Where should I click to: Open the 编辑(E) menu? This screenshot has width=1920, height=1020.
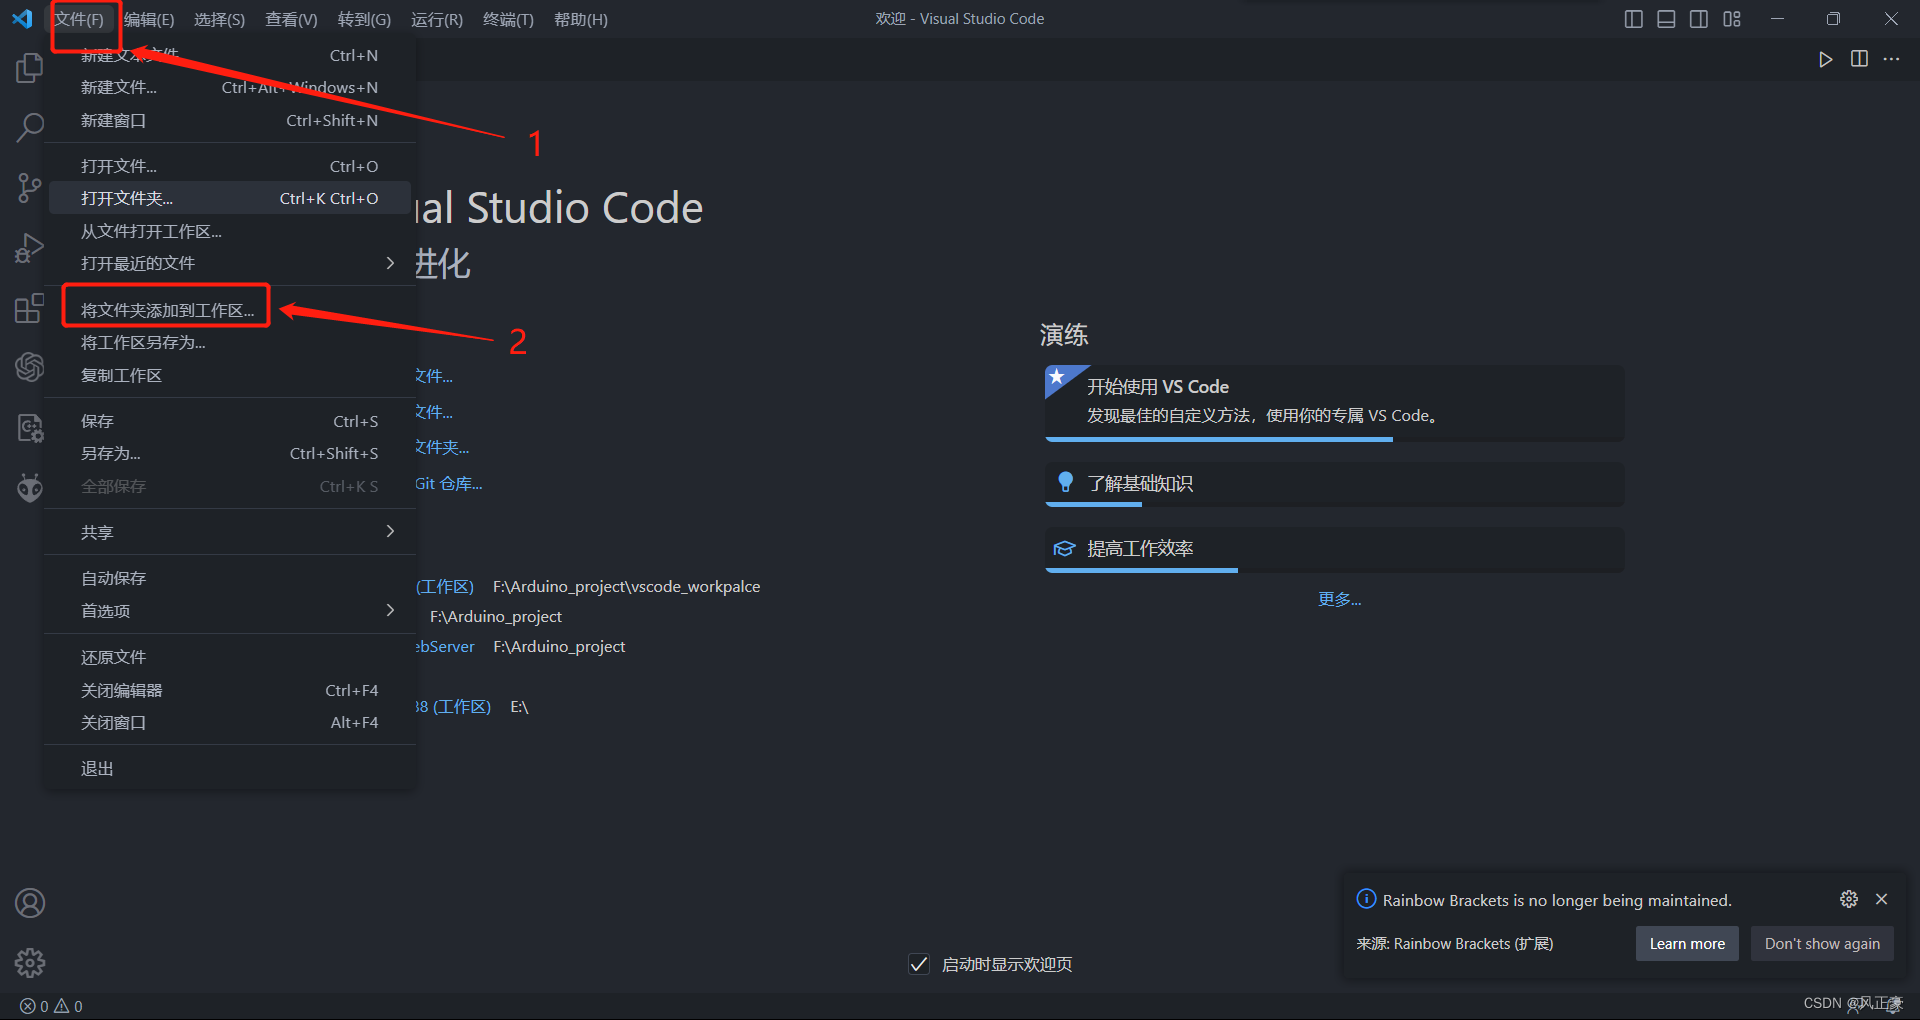149,20
